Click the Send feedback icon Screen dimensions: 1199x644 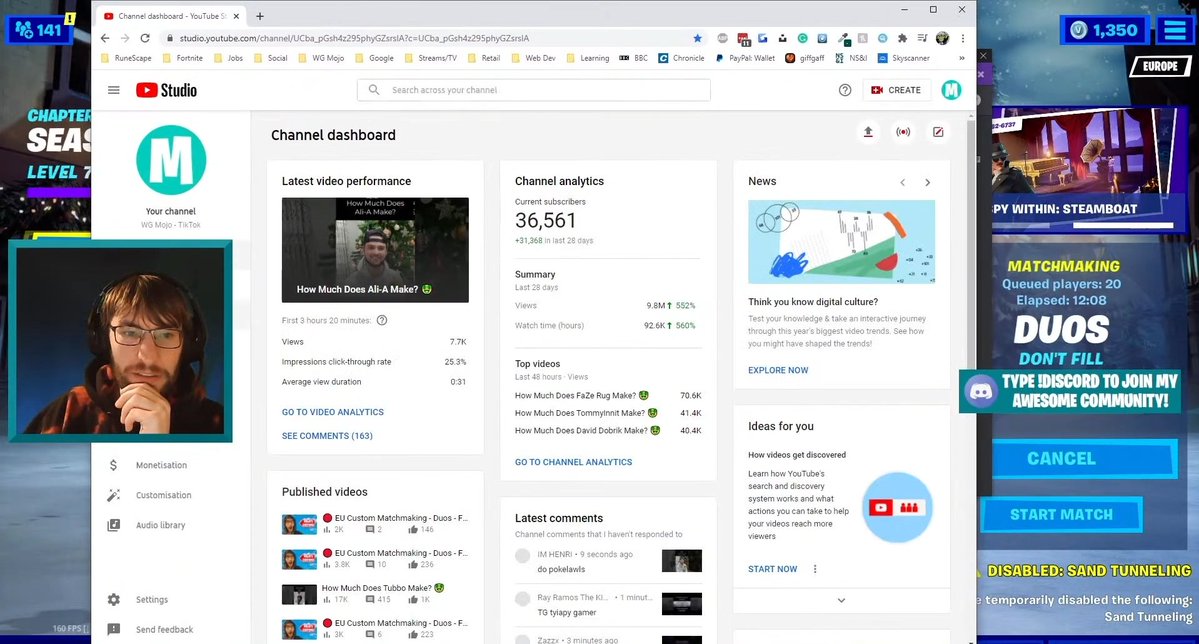click(x=113, y=629)
